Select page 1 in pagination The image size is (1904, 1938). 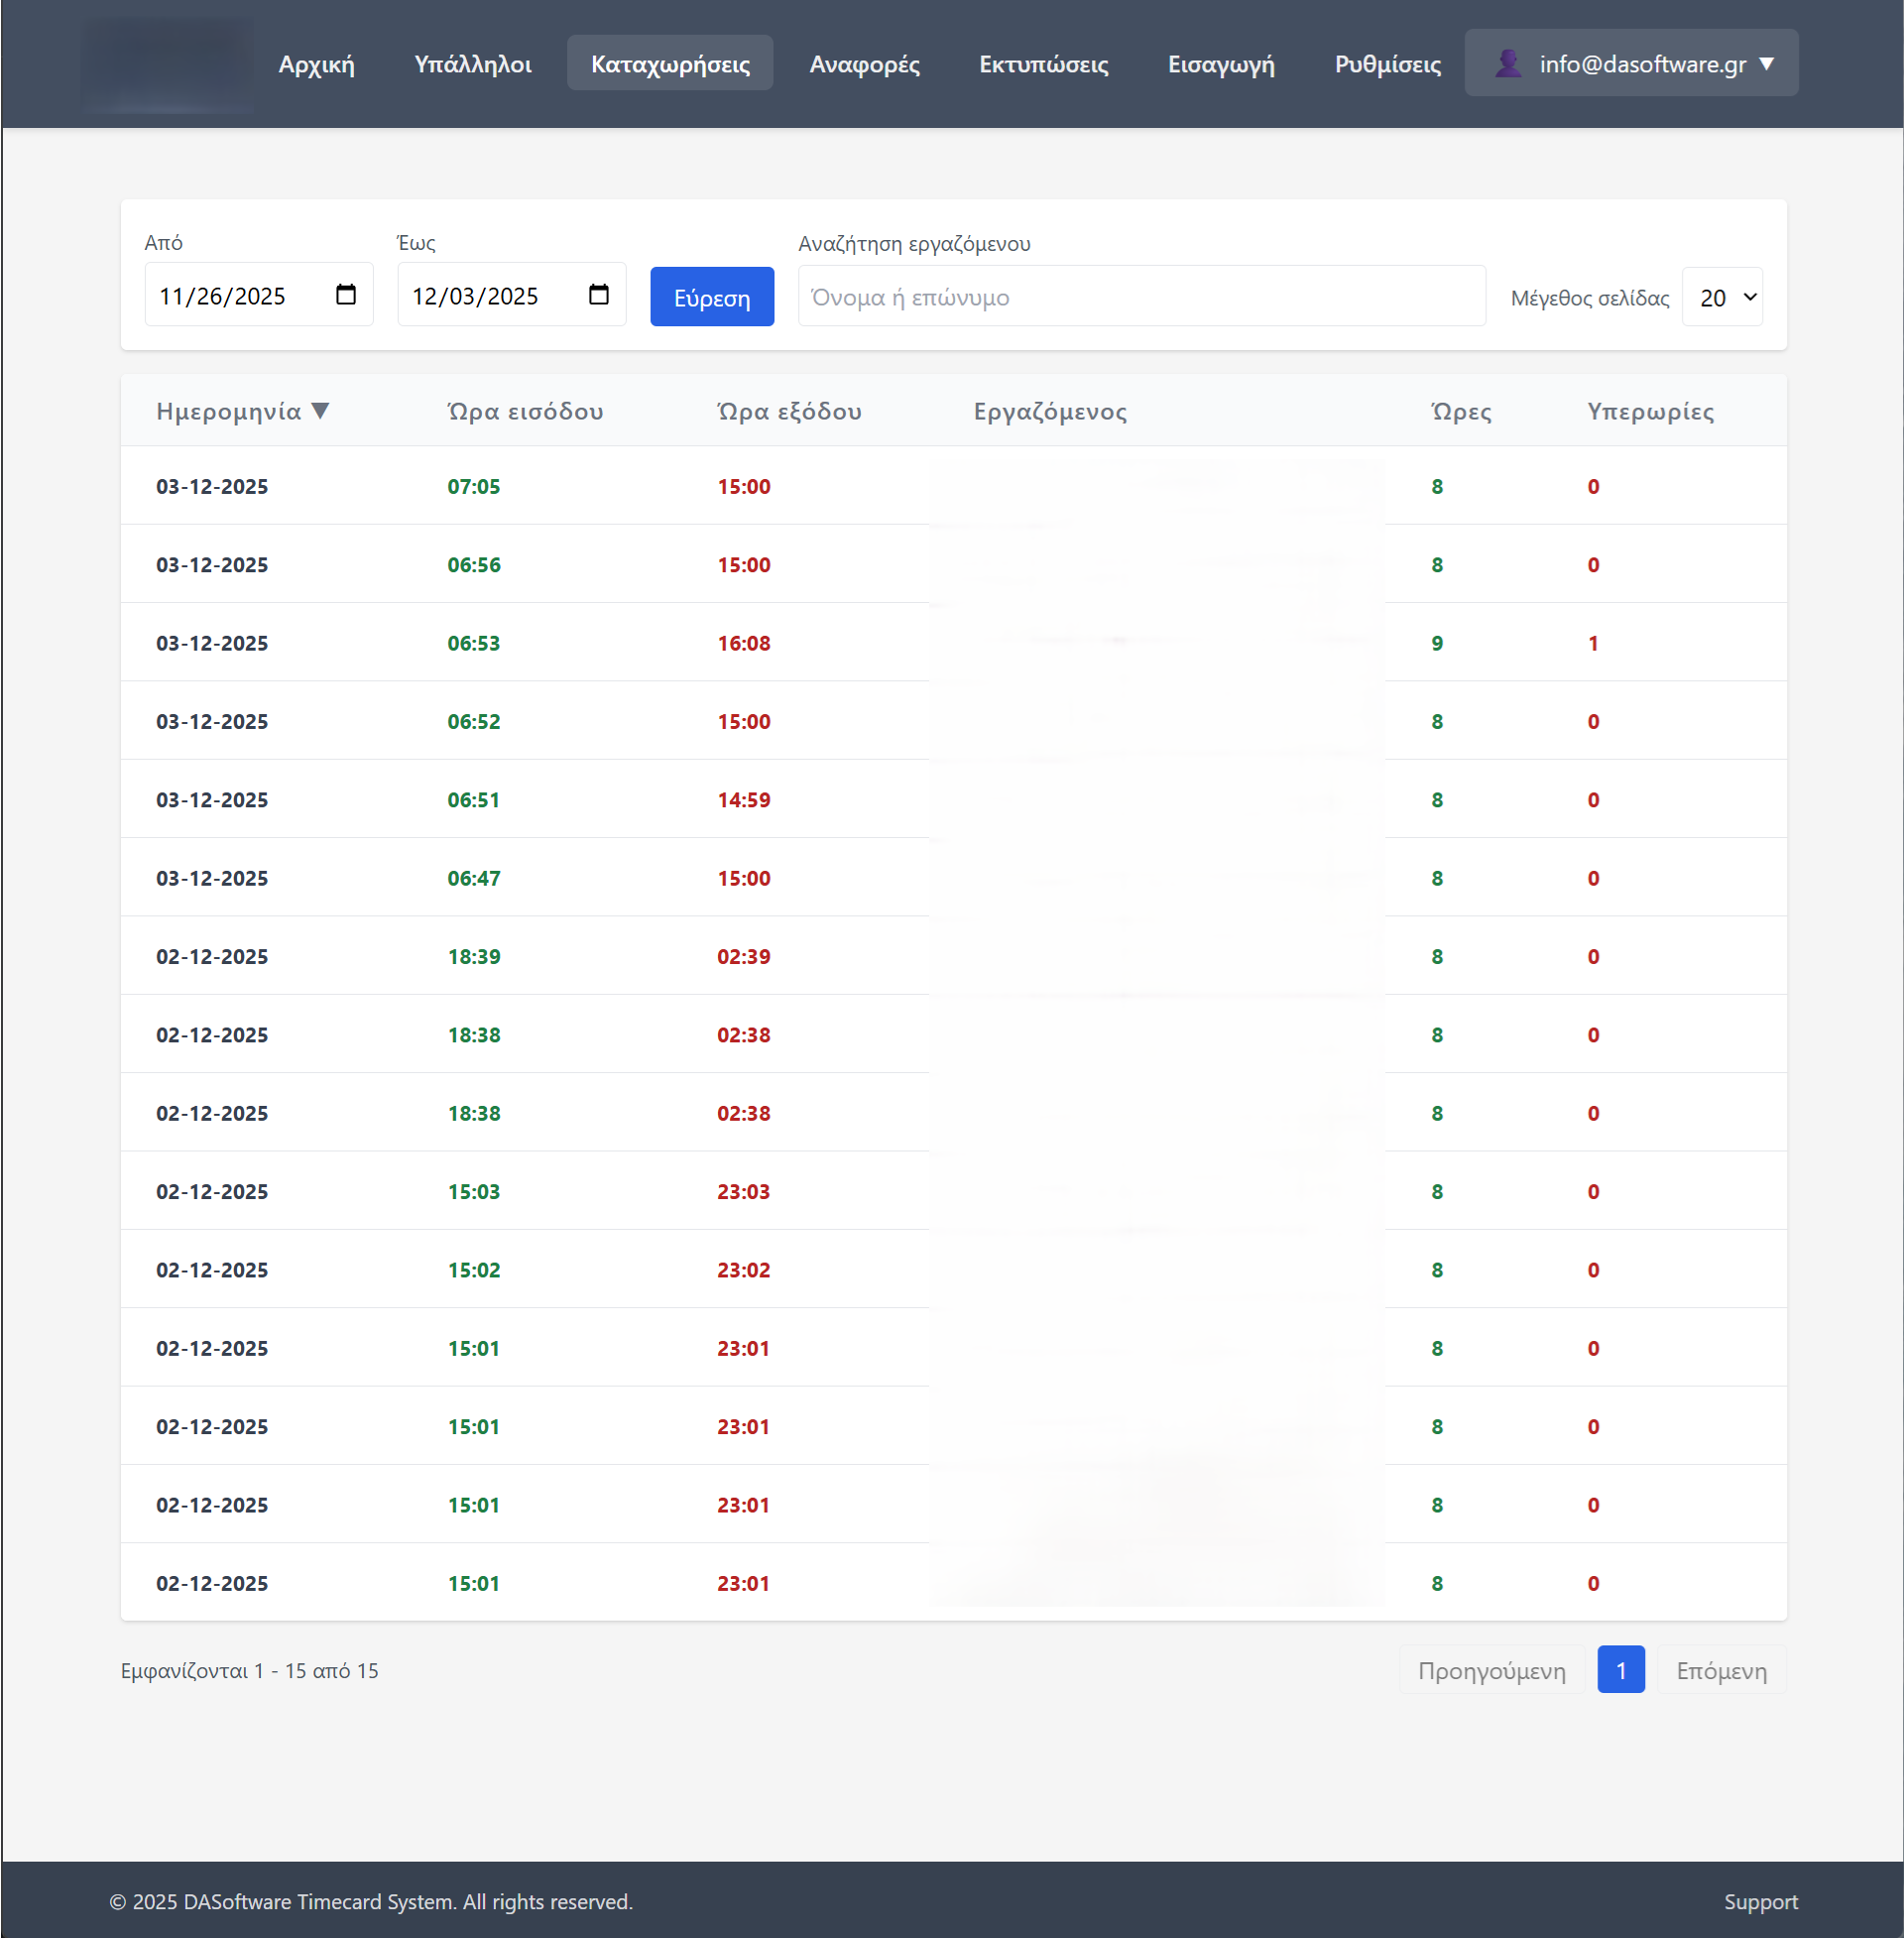pos(1621,1669)
